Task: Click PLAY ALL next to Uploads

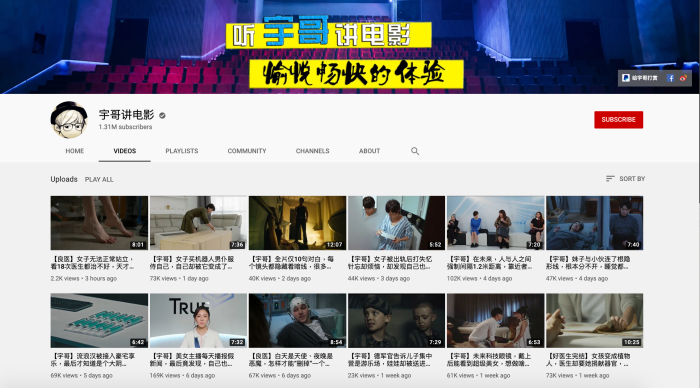Action: coord(99,179)
